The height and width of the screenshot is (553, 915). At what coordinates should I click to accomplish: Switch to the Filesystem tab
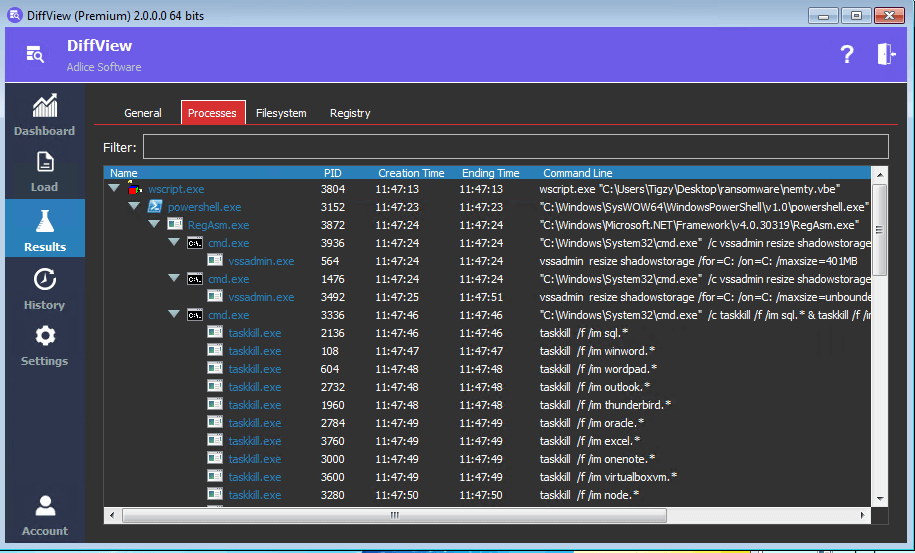coord(281,113)
